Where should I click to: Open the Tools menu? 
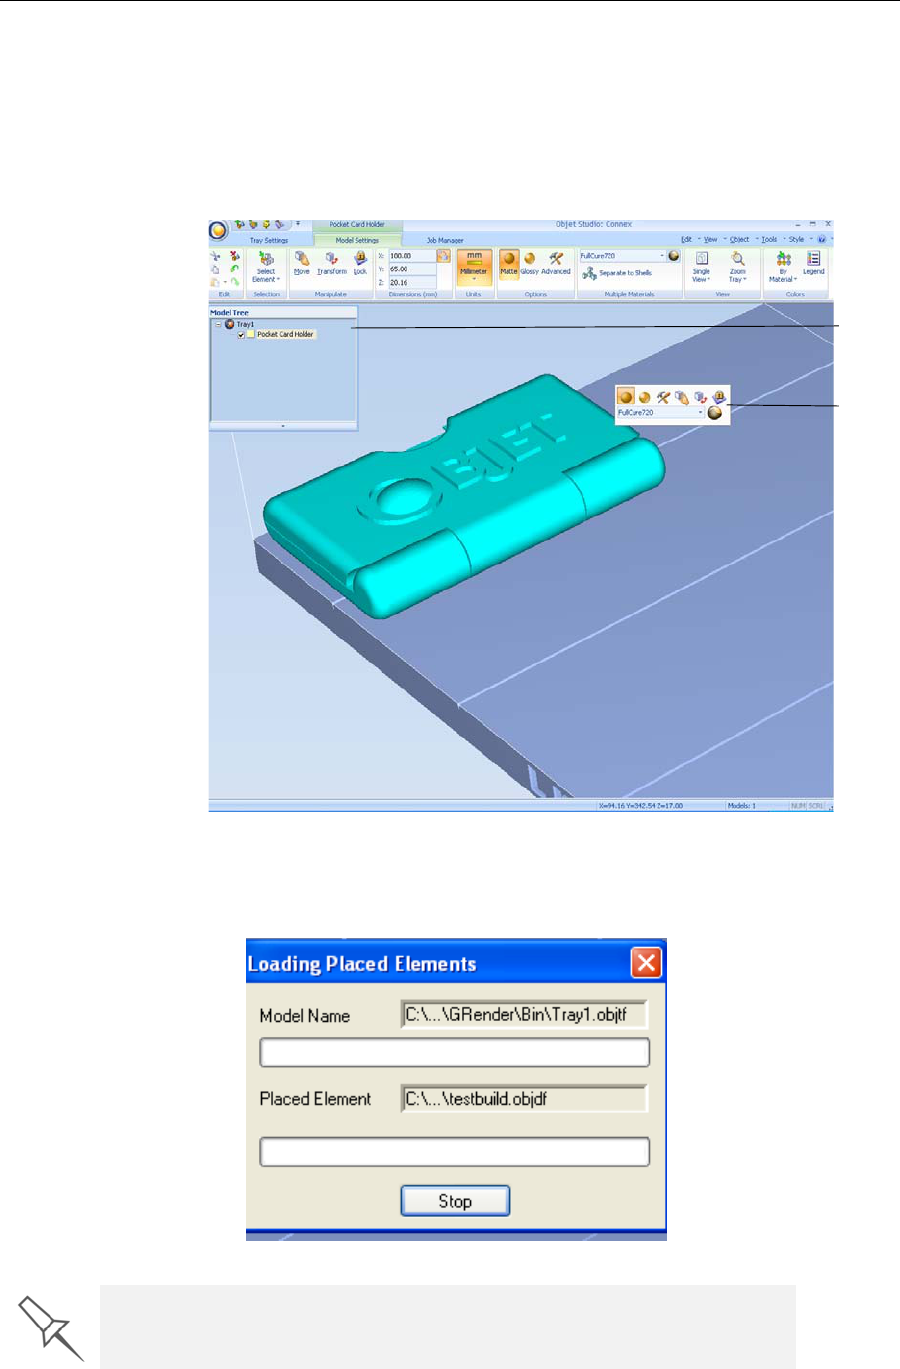pos(769,240)
